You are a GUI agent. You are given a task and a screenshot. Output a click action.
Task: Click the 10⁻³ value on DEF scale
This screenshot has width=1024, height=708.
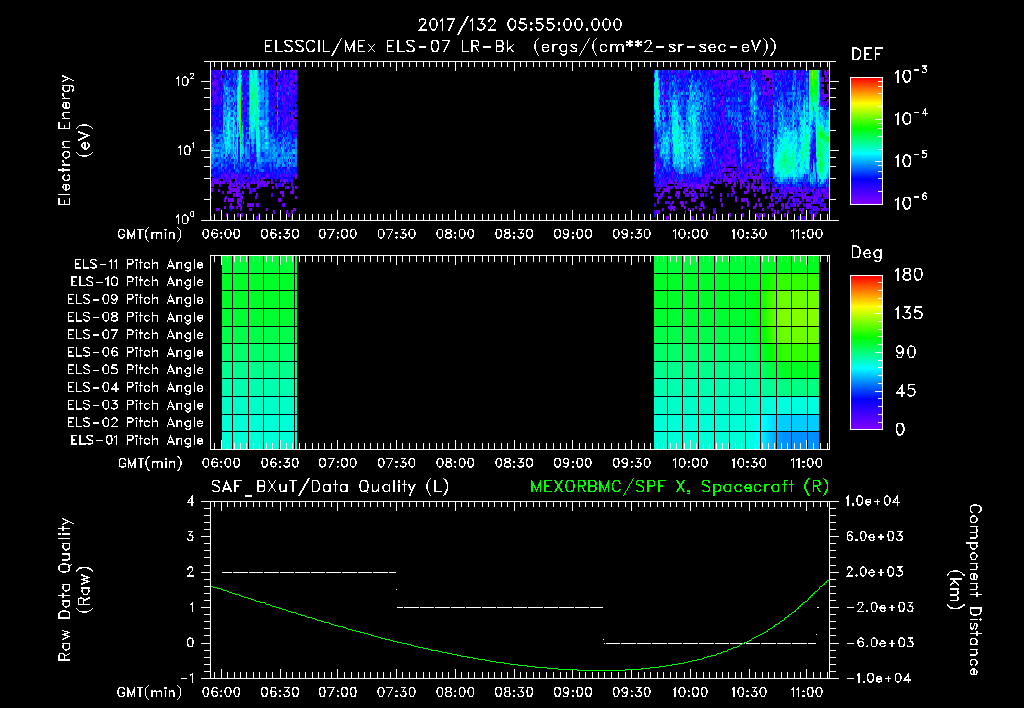point(910,76)
